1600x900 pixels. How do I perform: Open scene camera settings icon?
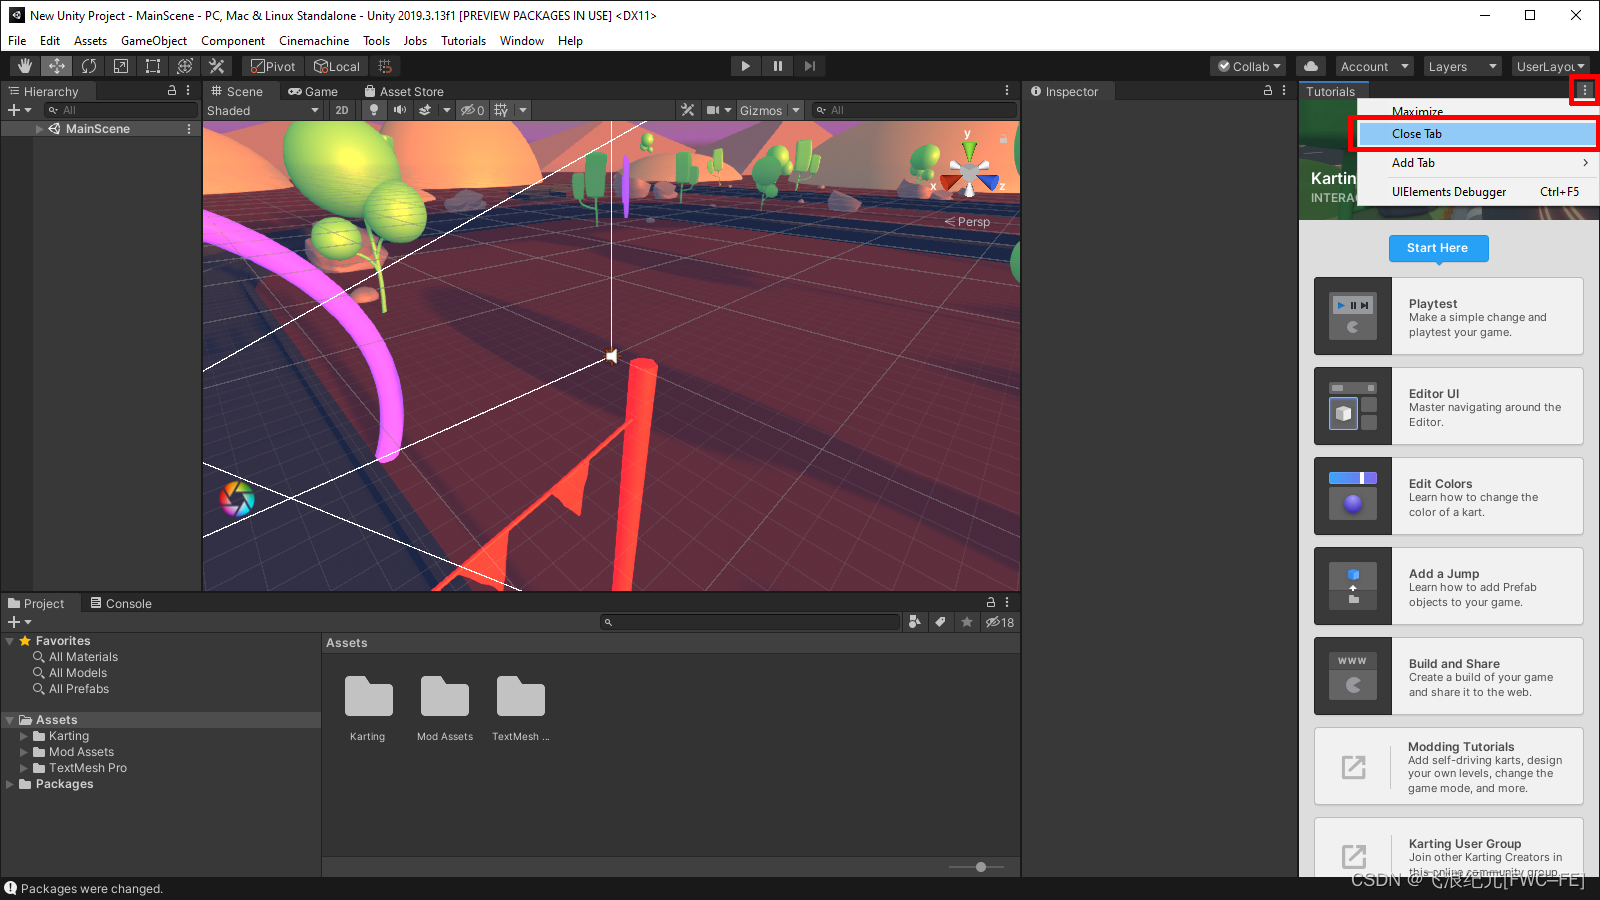point(713,110)
